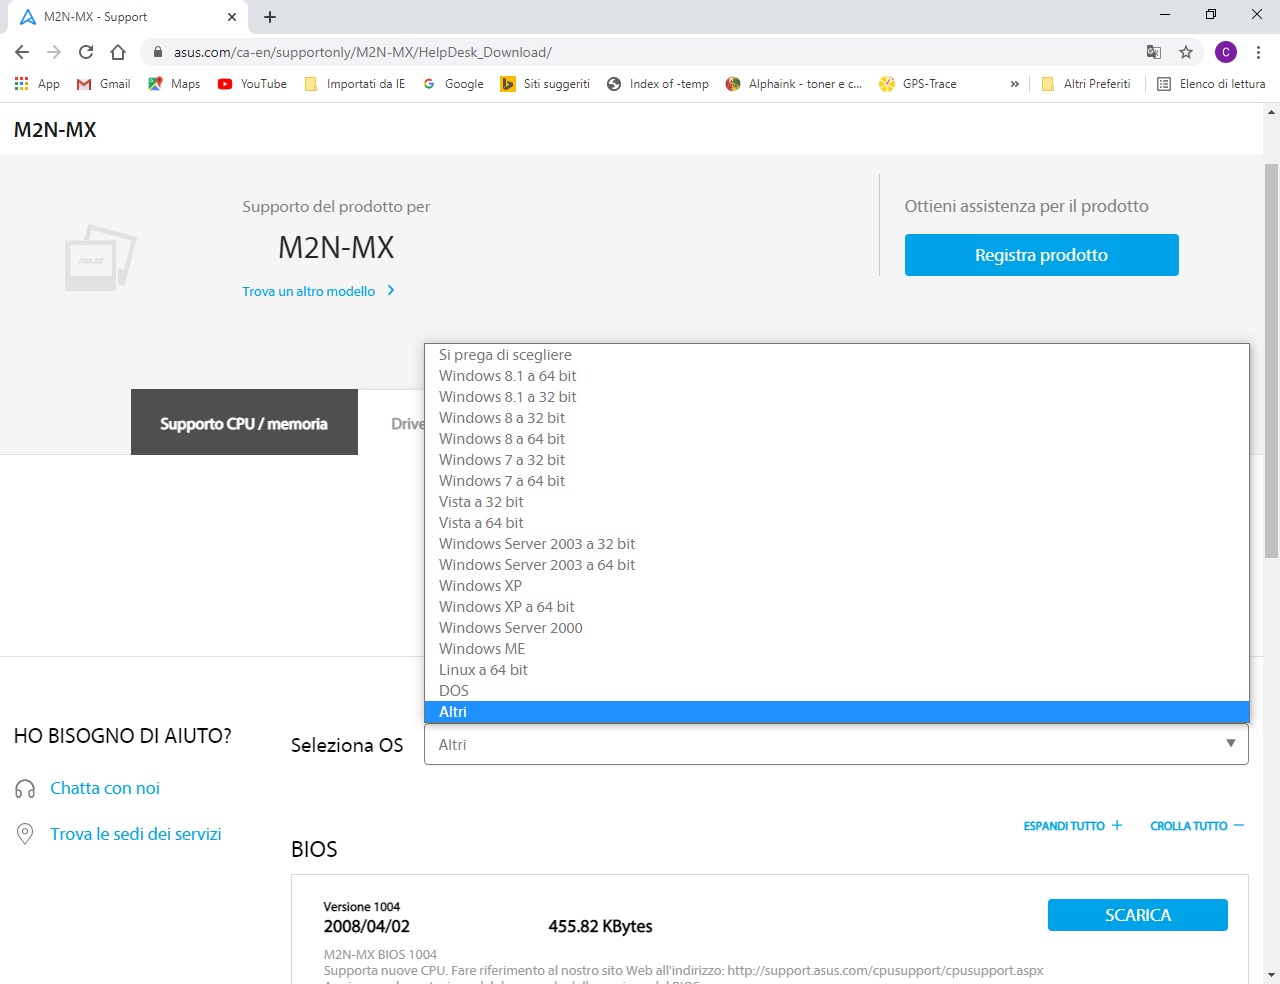Open the Maps bookmark

tap(174, 84)
